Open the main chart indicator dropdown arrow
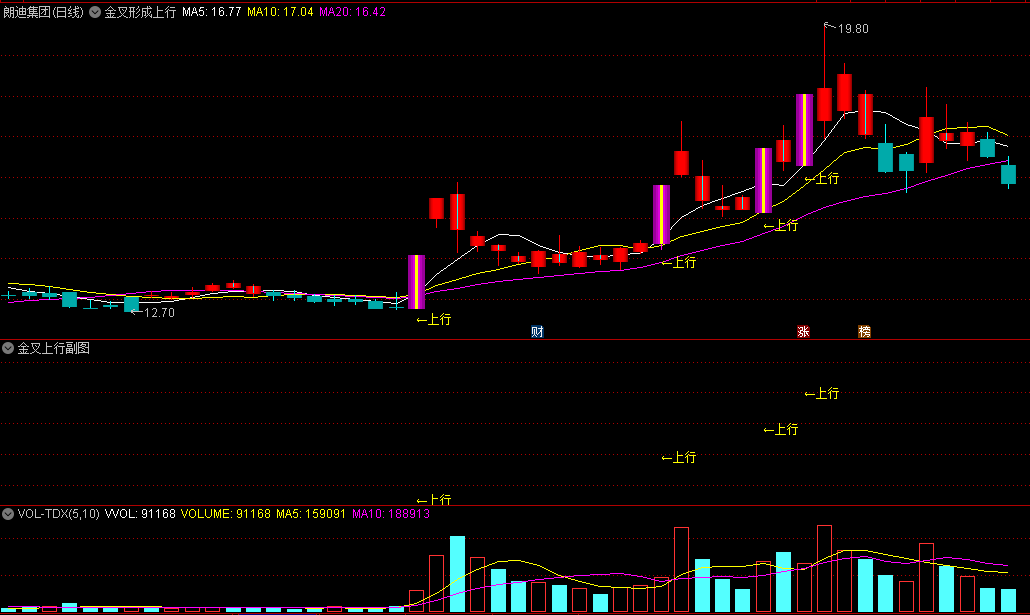1030x615 pixels. pos(95,12)
